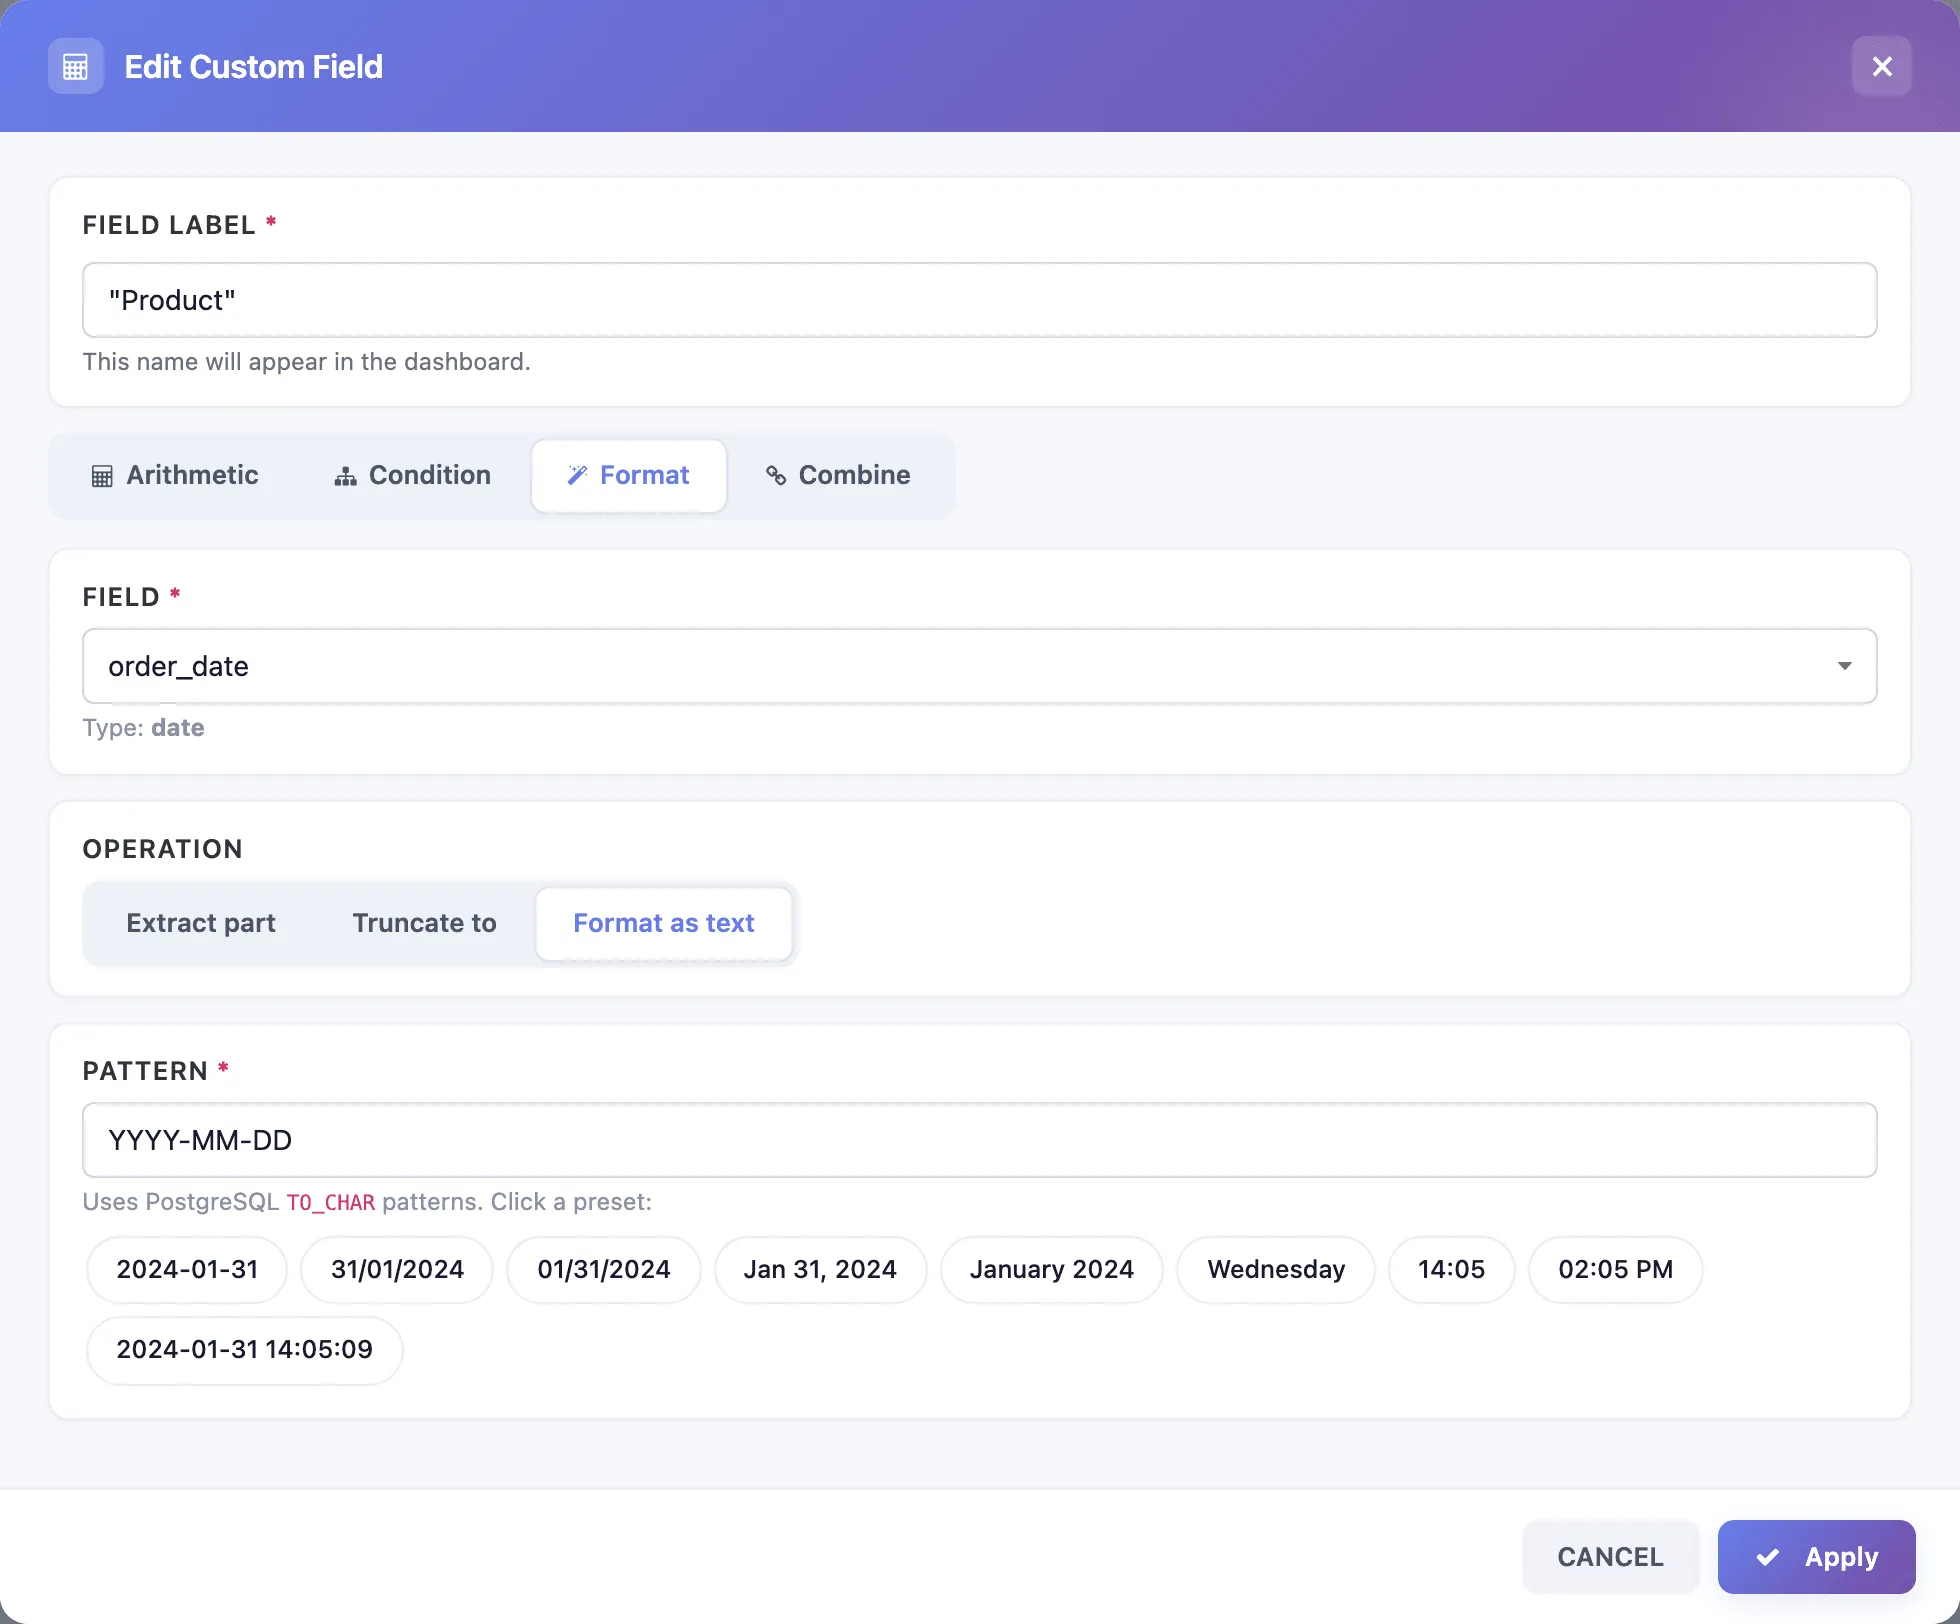Screen dimensions: 1960x1624
Task: Select the 02:05 PM preset
Action: pyautogui.click(x=1616, y=1270)
